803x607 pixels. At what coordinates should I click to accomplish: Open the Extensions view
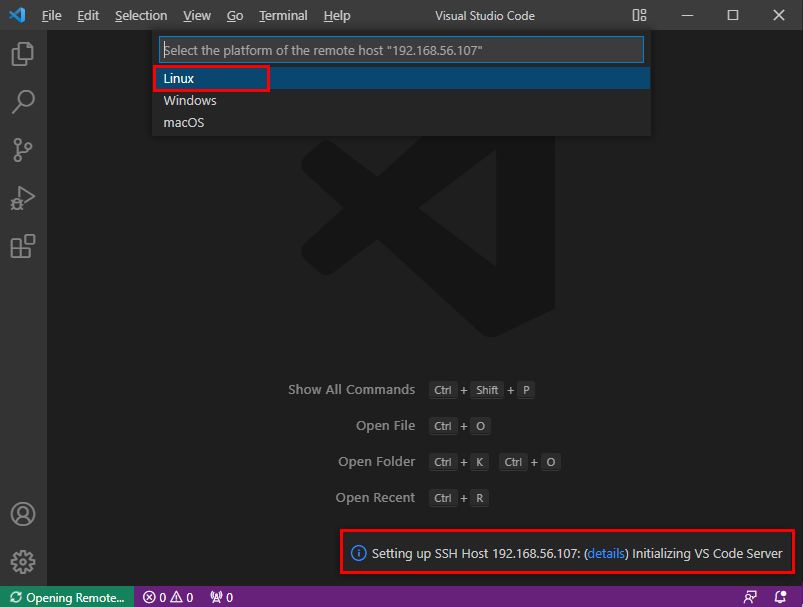pyautogui.click(x=23, y=246)
